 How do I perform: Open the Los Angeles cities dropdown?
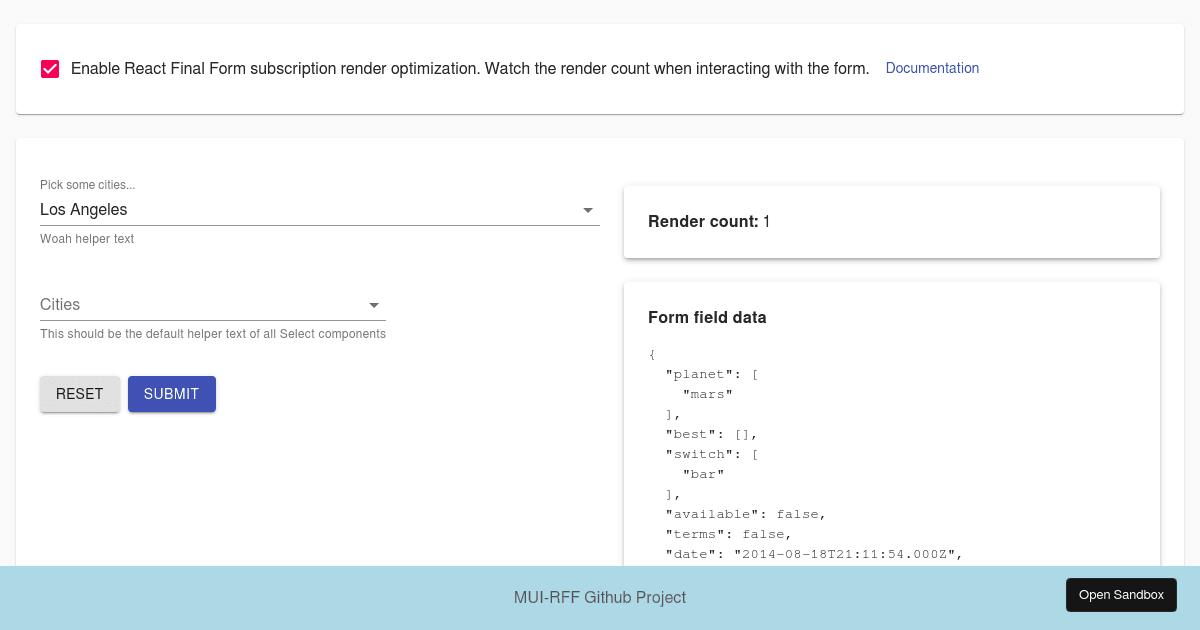[320, 210]
